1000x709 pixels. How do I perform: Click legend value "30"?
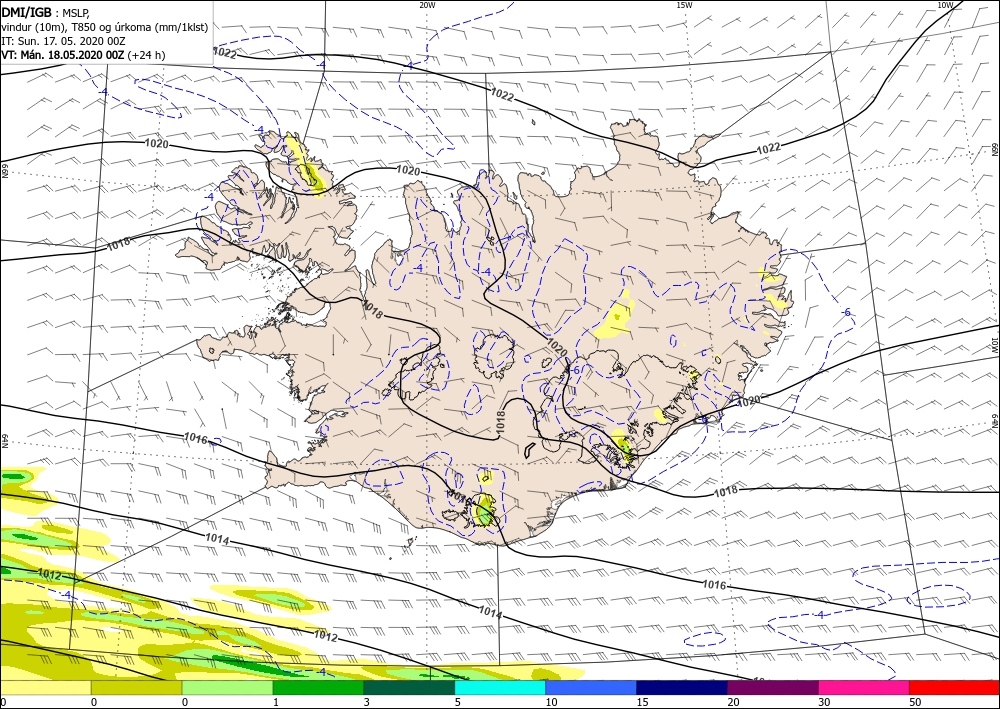click(x=824, y=702)
